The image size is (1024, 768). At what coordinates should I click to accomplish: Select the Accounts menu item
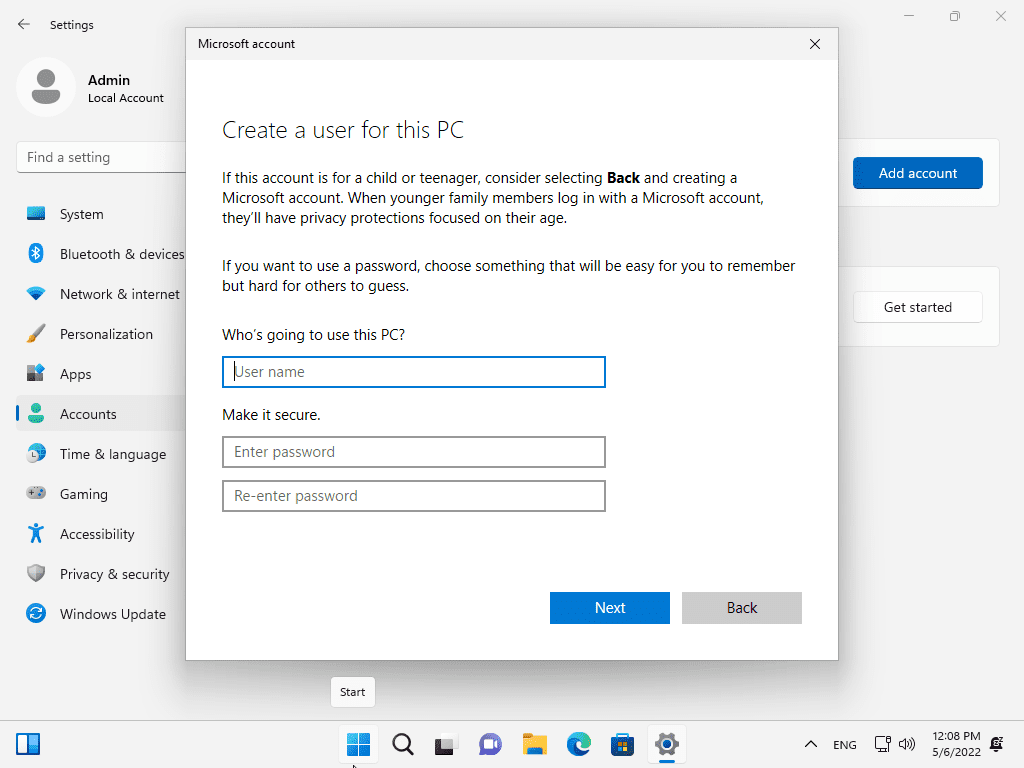click(88, 414)
